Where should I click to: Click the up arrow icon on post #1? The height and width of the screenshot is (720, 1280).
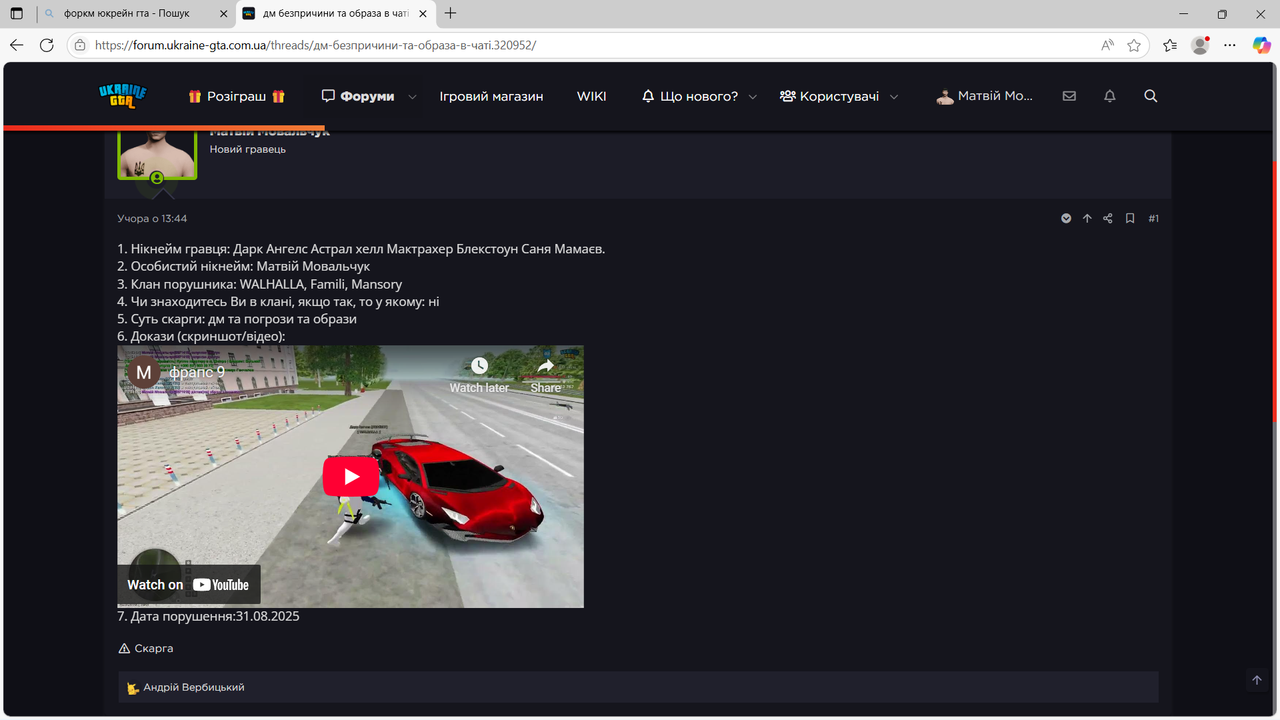click(1087, 218)
